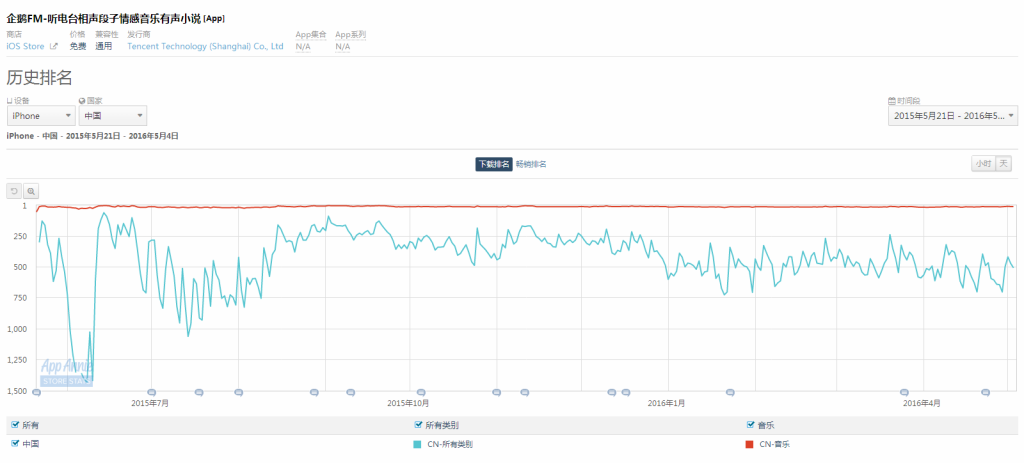Click the 750 y-axis label

coord(20,298)
